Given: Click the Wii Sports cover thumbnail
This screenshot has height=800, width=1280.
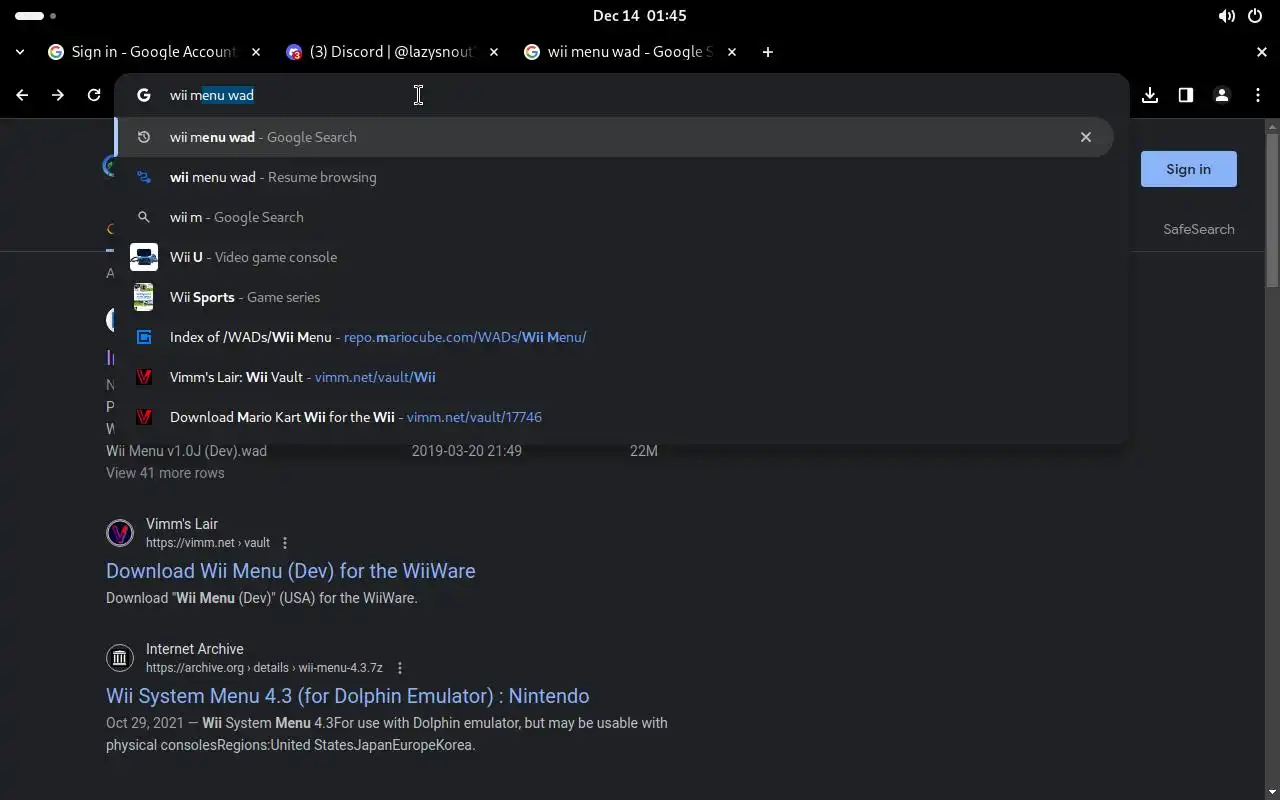Looking at the screenshot, I should tap(144, 297).
